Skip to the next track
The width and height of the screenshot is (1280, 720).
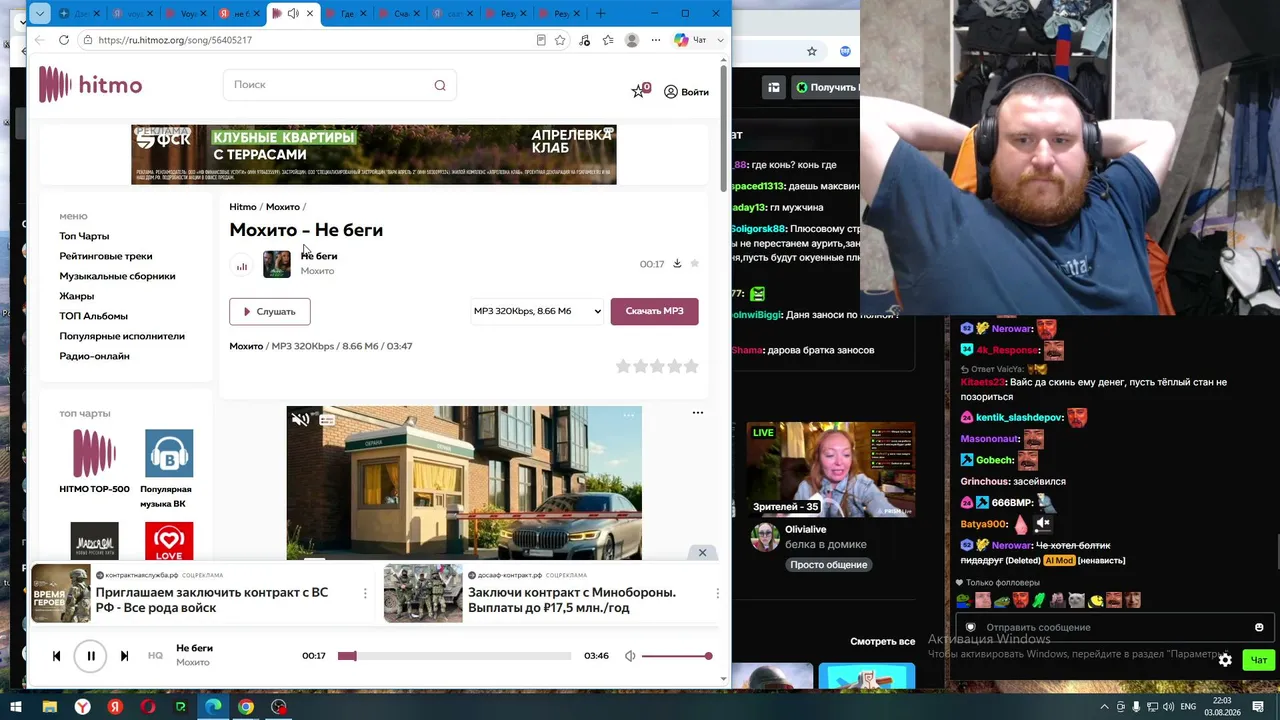(124, 656)
